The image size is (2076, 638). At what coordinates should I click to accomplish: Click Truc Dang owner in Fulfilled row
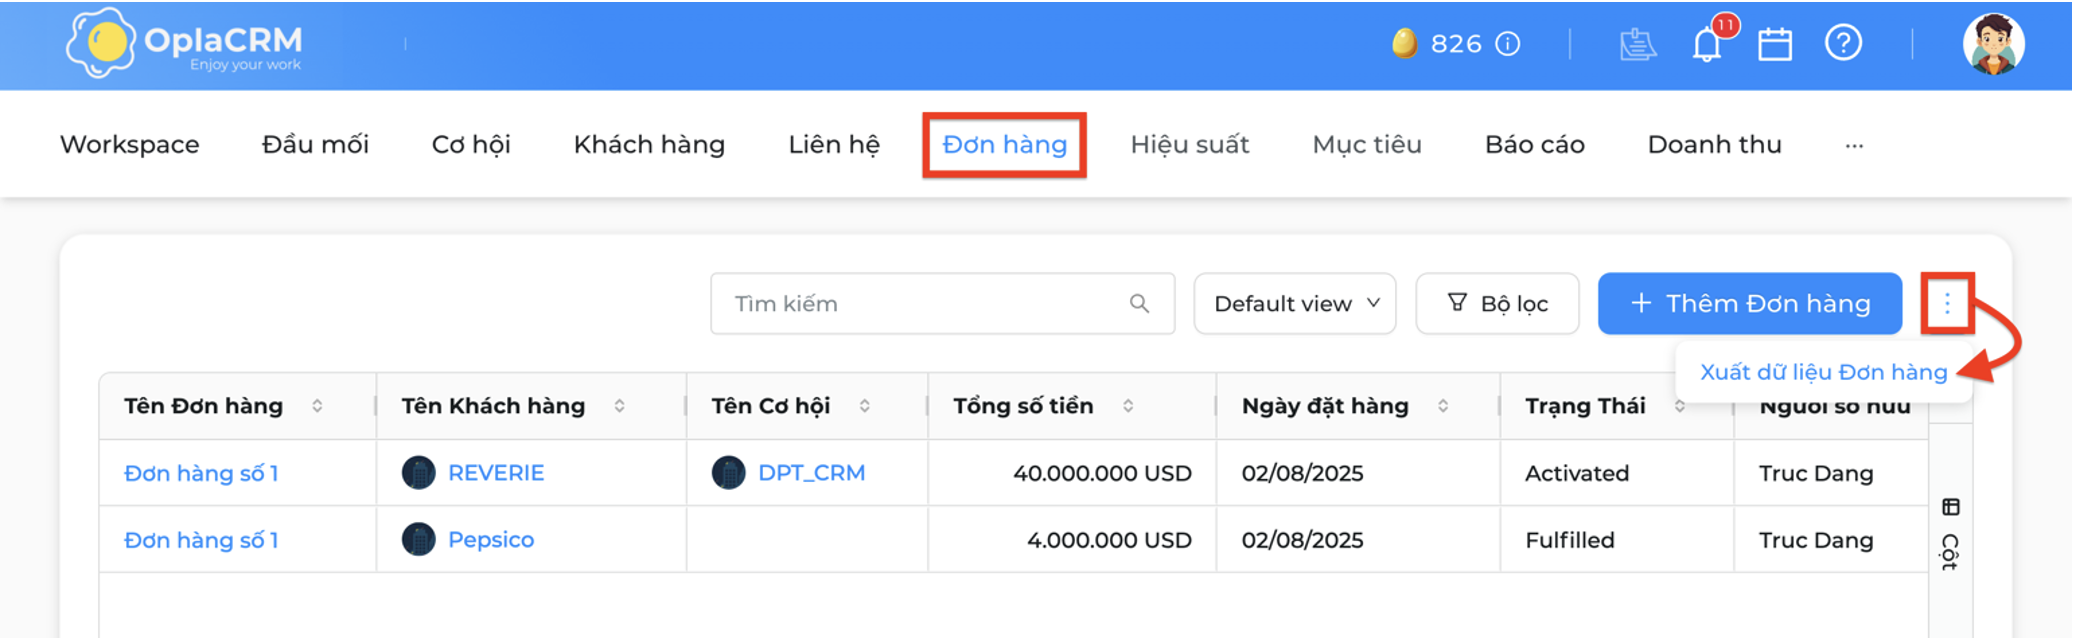point(1816,540)
